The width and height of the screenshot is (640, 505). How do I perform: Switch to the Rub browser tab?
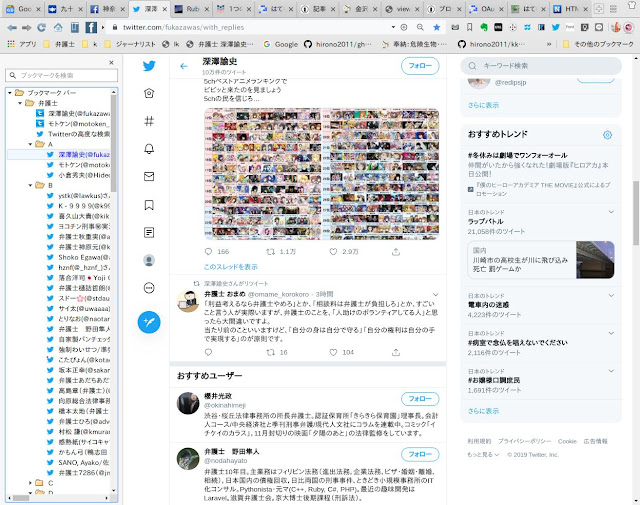pos(192,9)
